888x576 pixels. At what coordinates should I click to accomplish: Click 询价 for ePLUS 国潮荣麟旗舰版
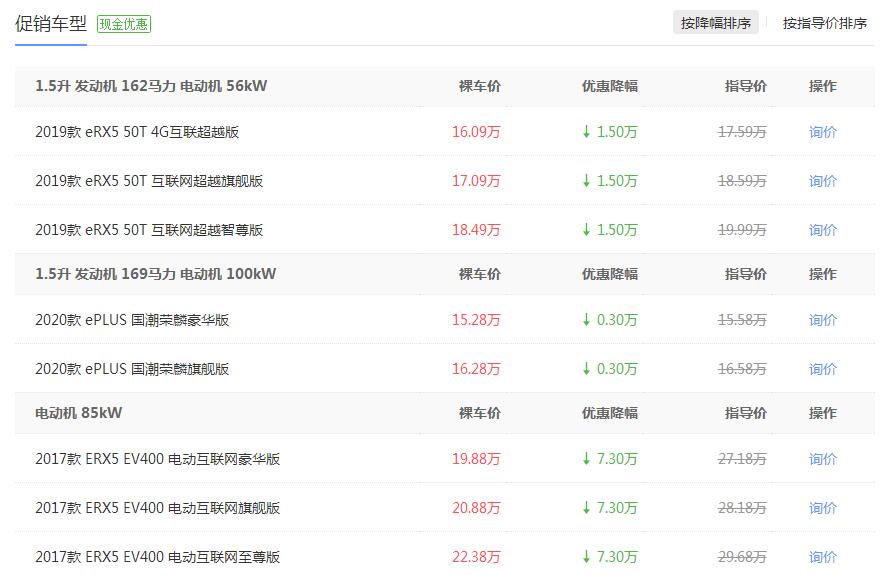point(822,369)
